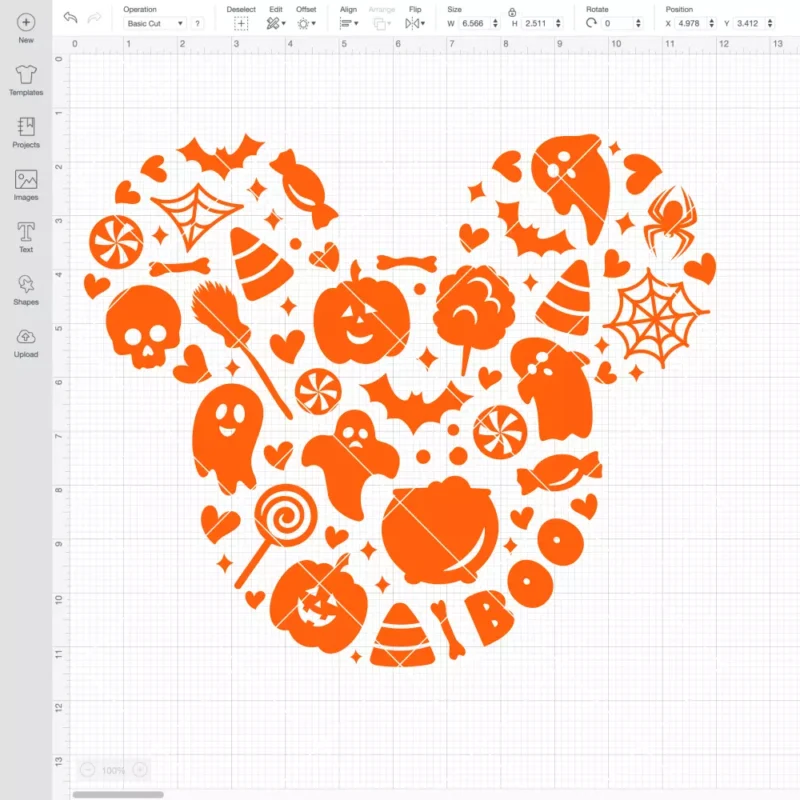Click the operation help question mark
This screenshot has width=800, height=800.
click(x=197, y=23)
